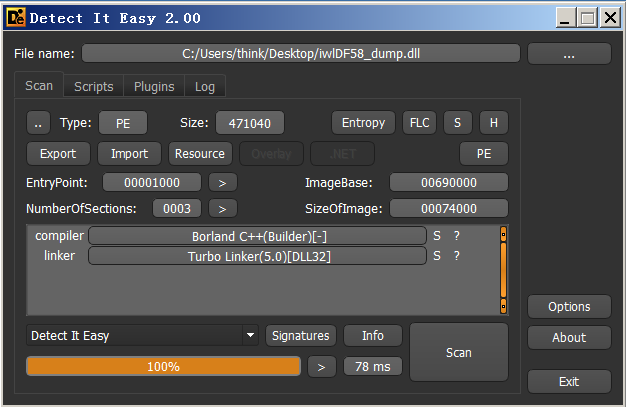Screen dimensions: 626x407
Task: Click the Detect It Easy title bar logo
Action: tap(16, 18)
